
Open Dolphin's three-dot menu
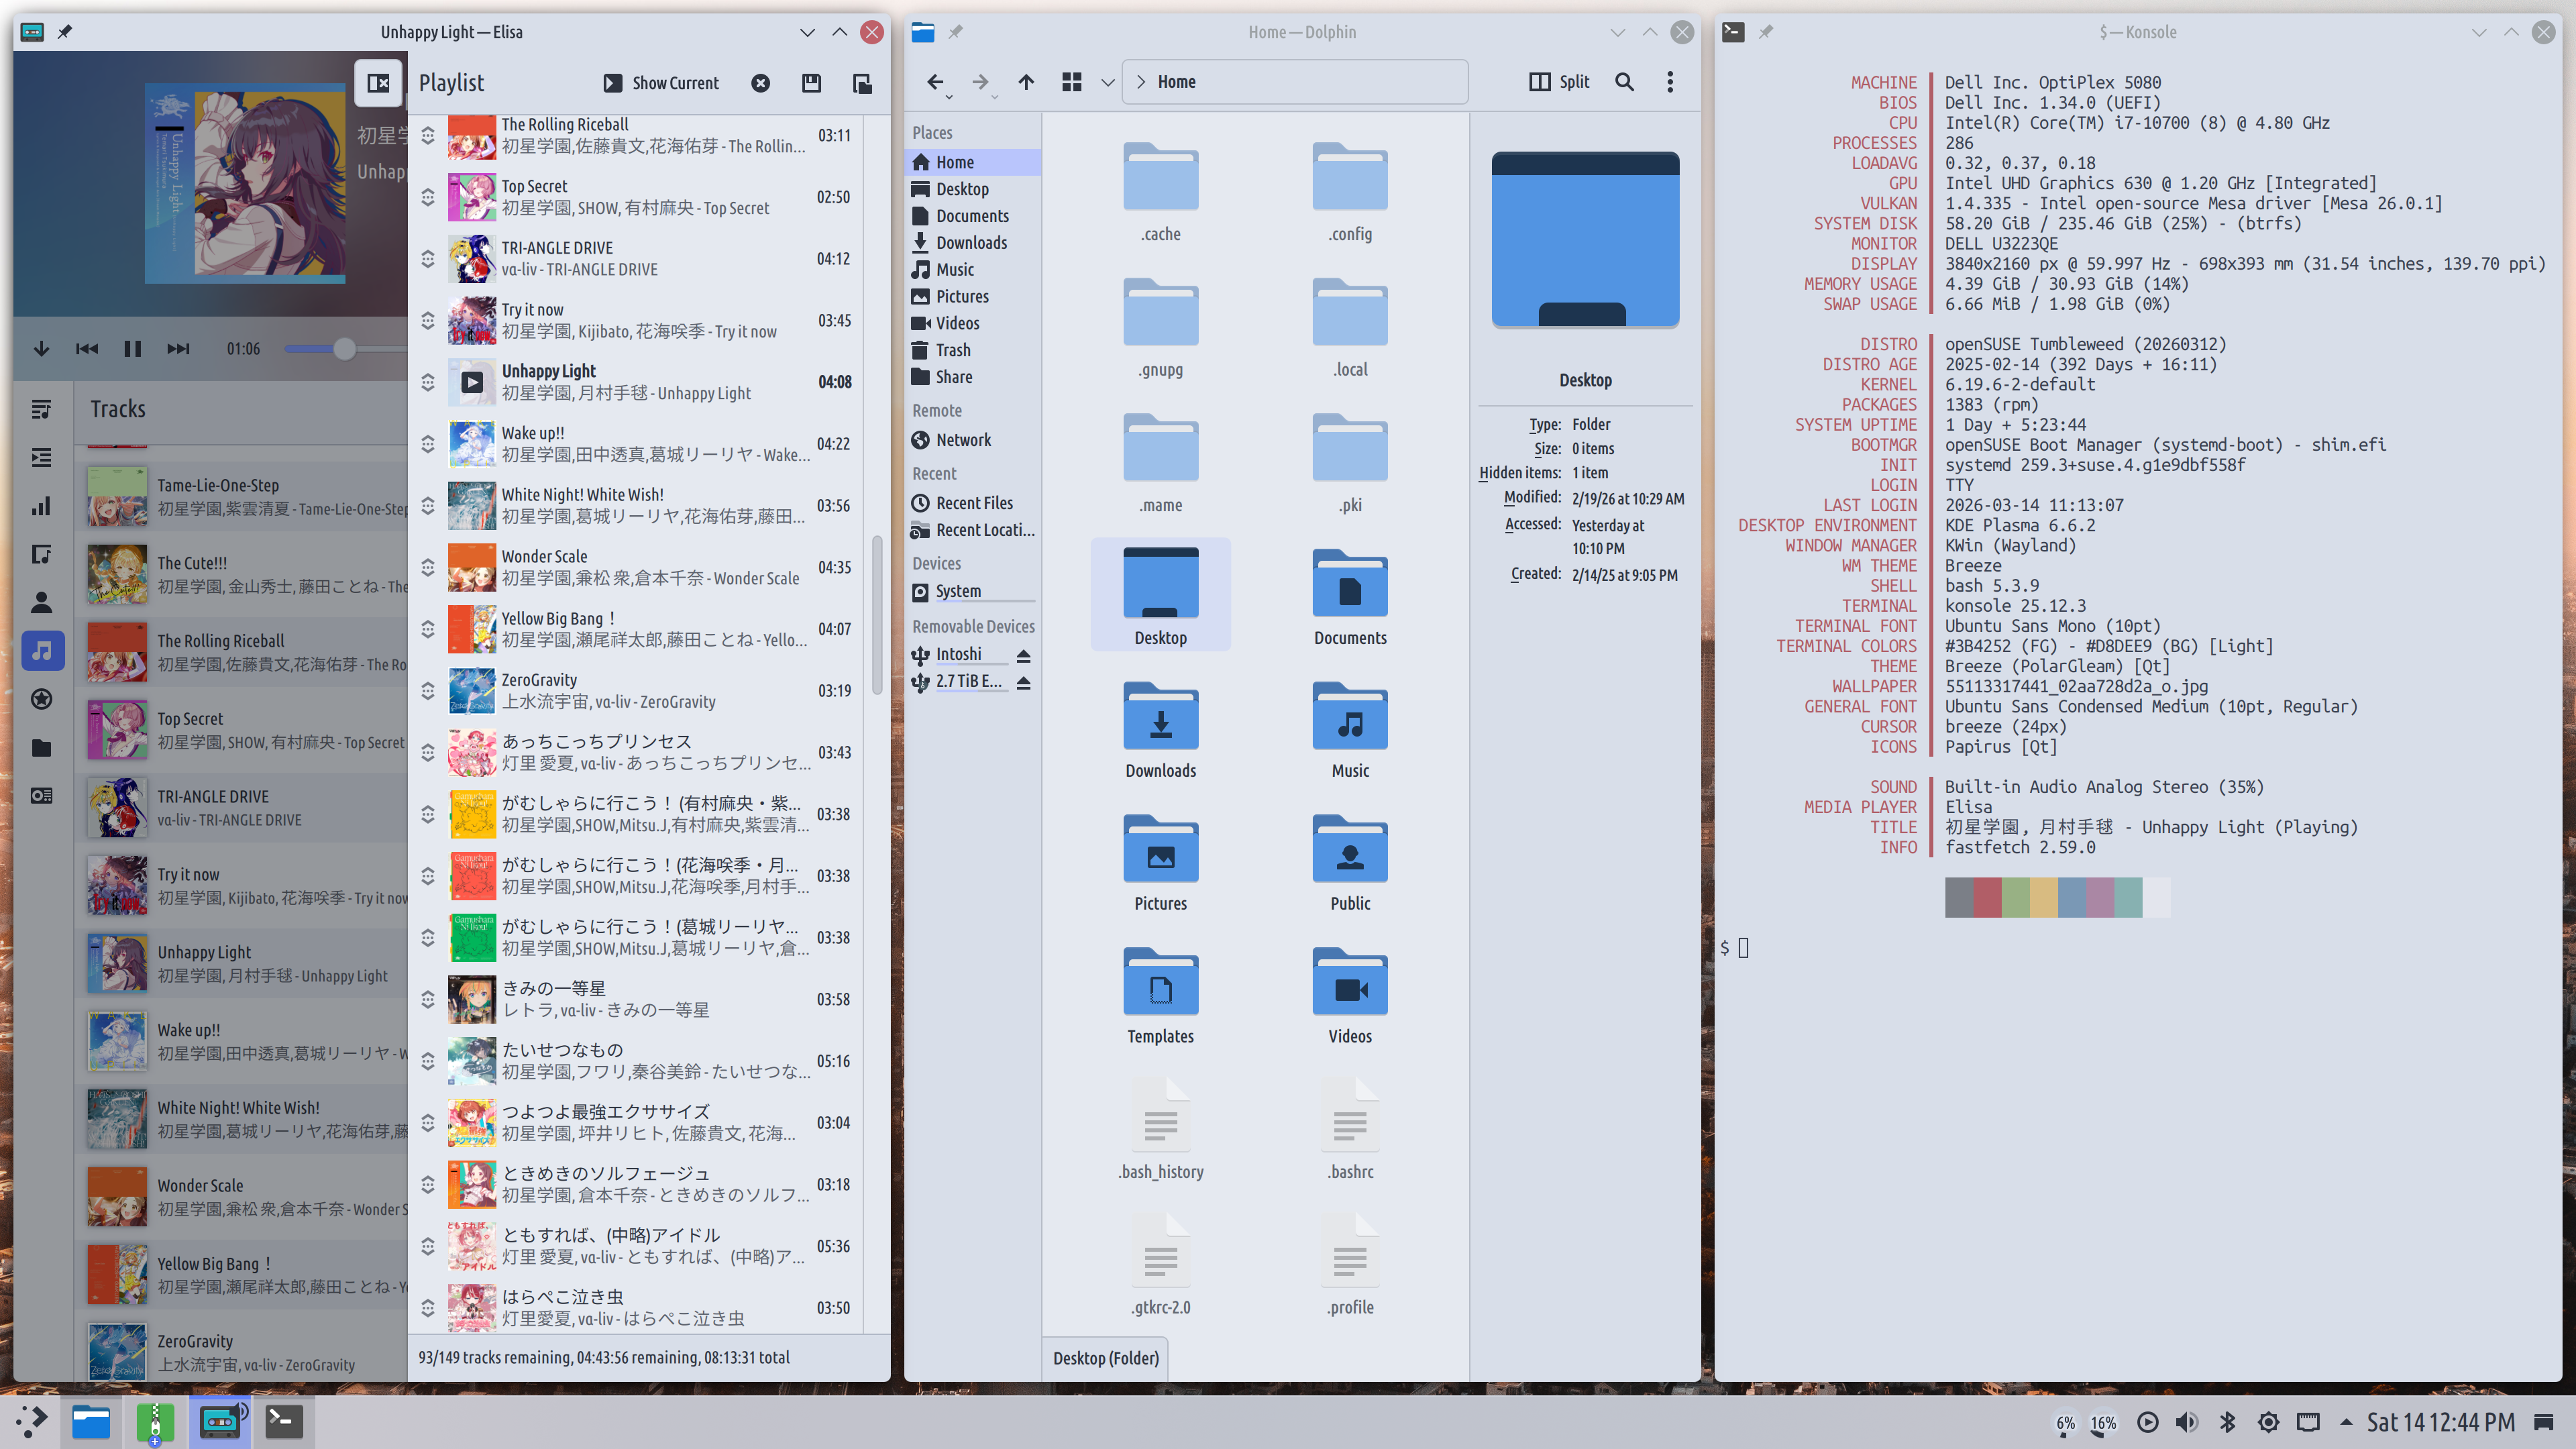click(1669, 82)
